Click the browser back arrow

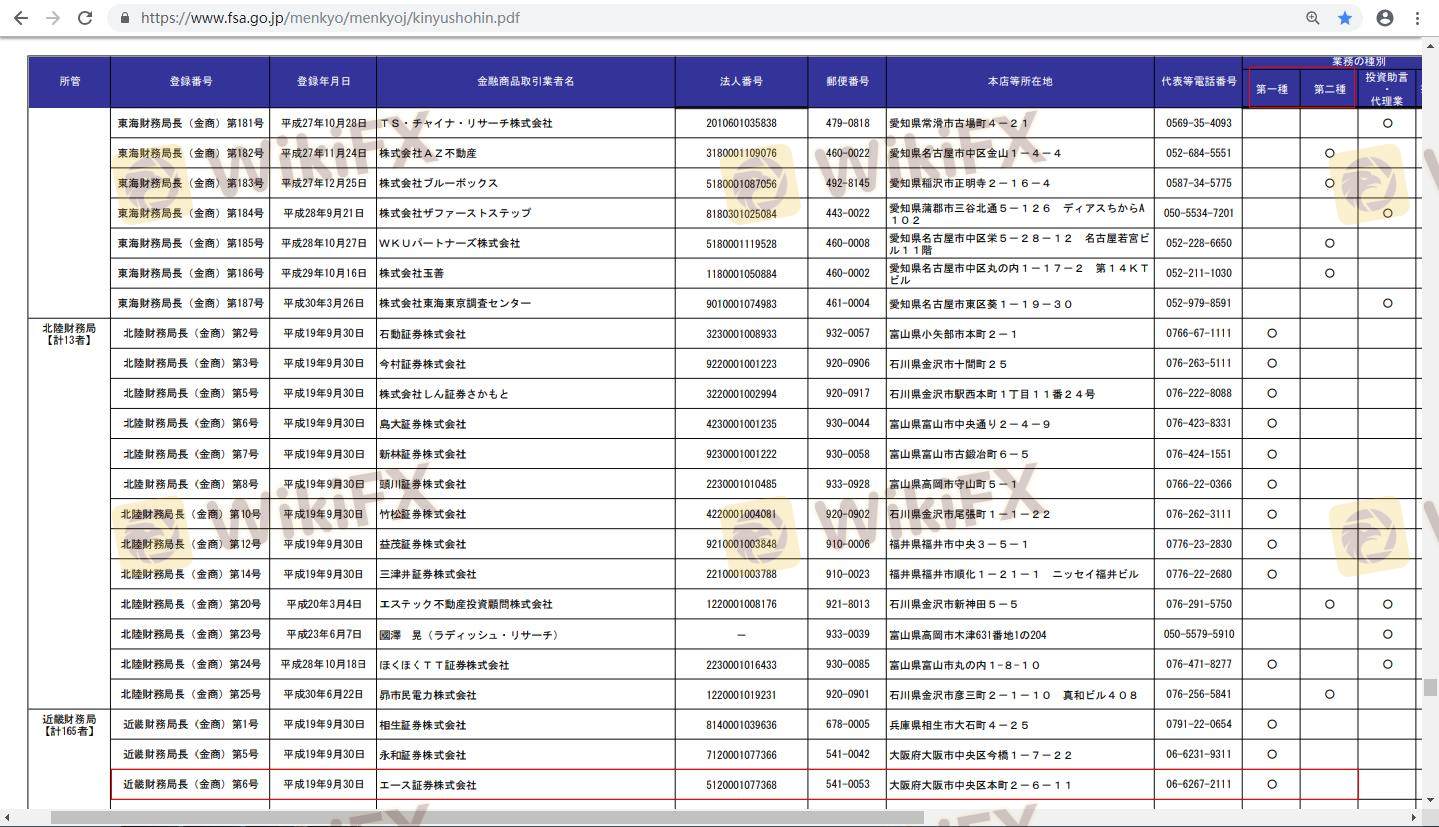pos(20,18)
